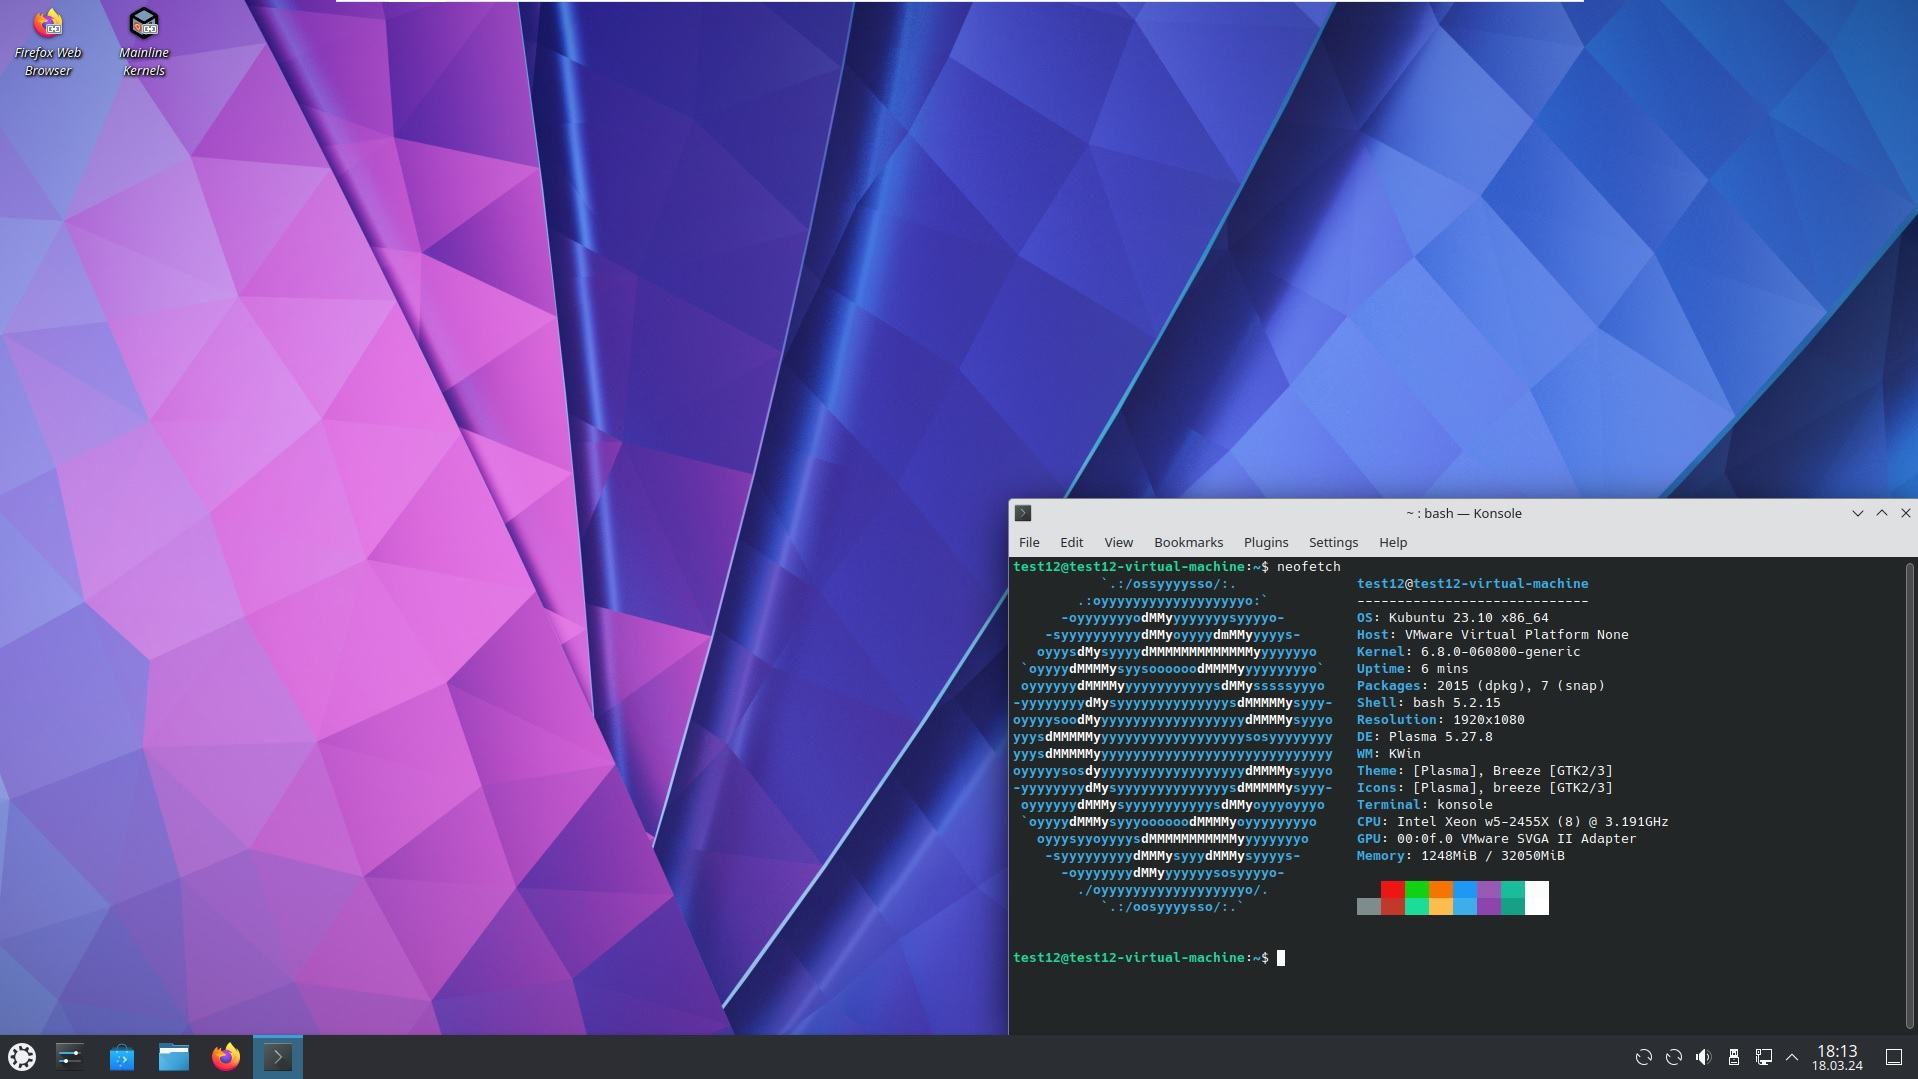1918x1079 pixels.
Task: Click the Konsole title bar text
Action: [1463, 513]
